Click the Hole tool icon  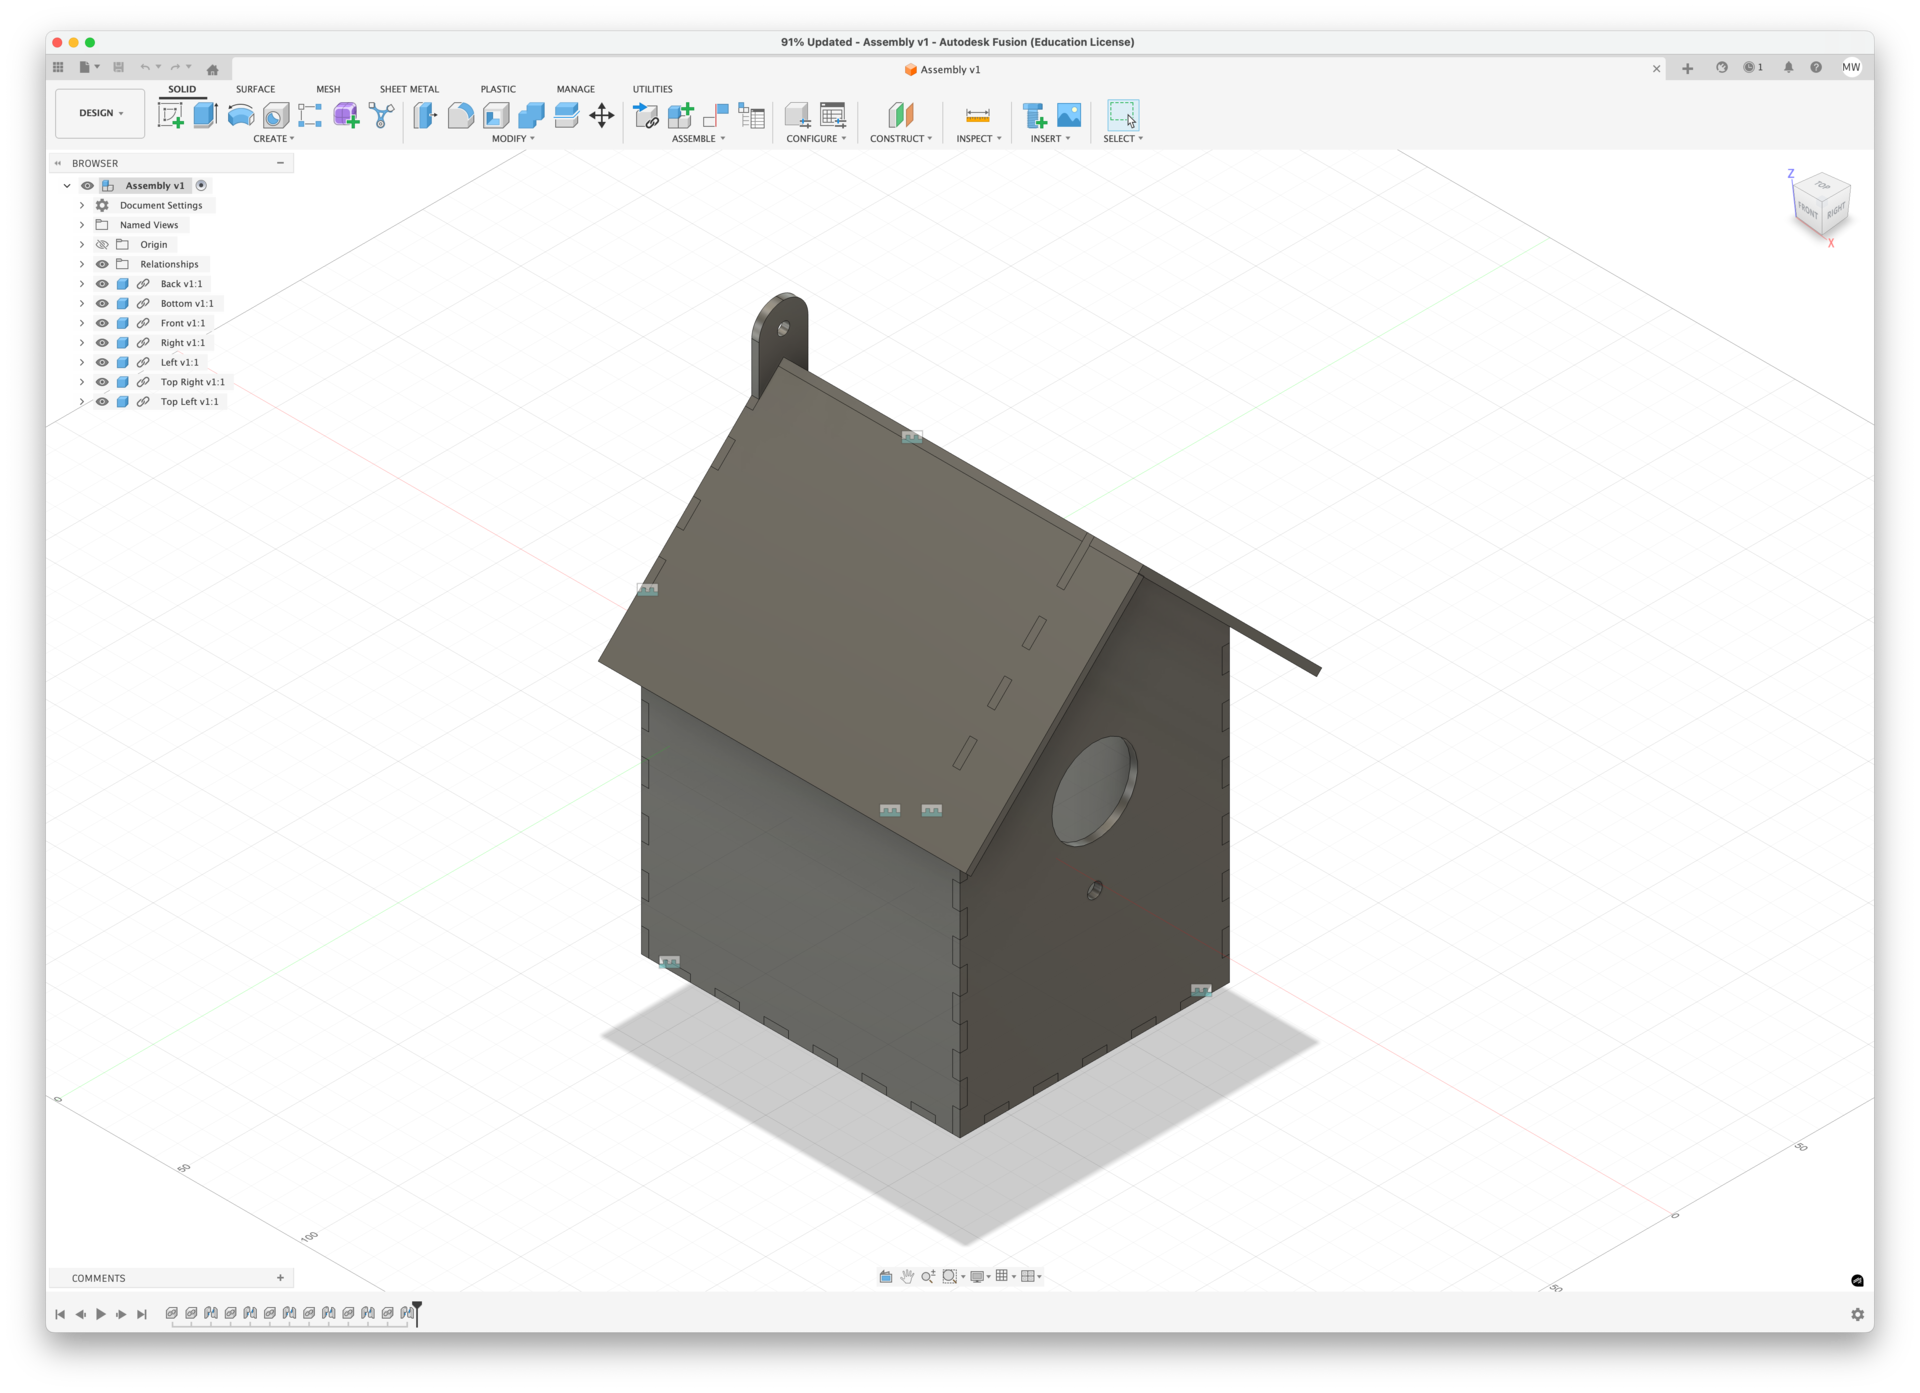276,115
